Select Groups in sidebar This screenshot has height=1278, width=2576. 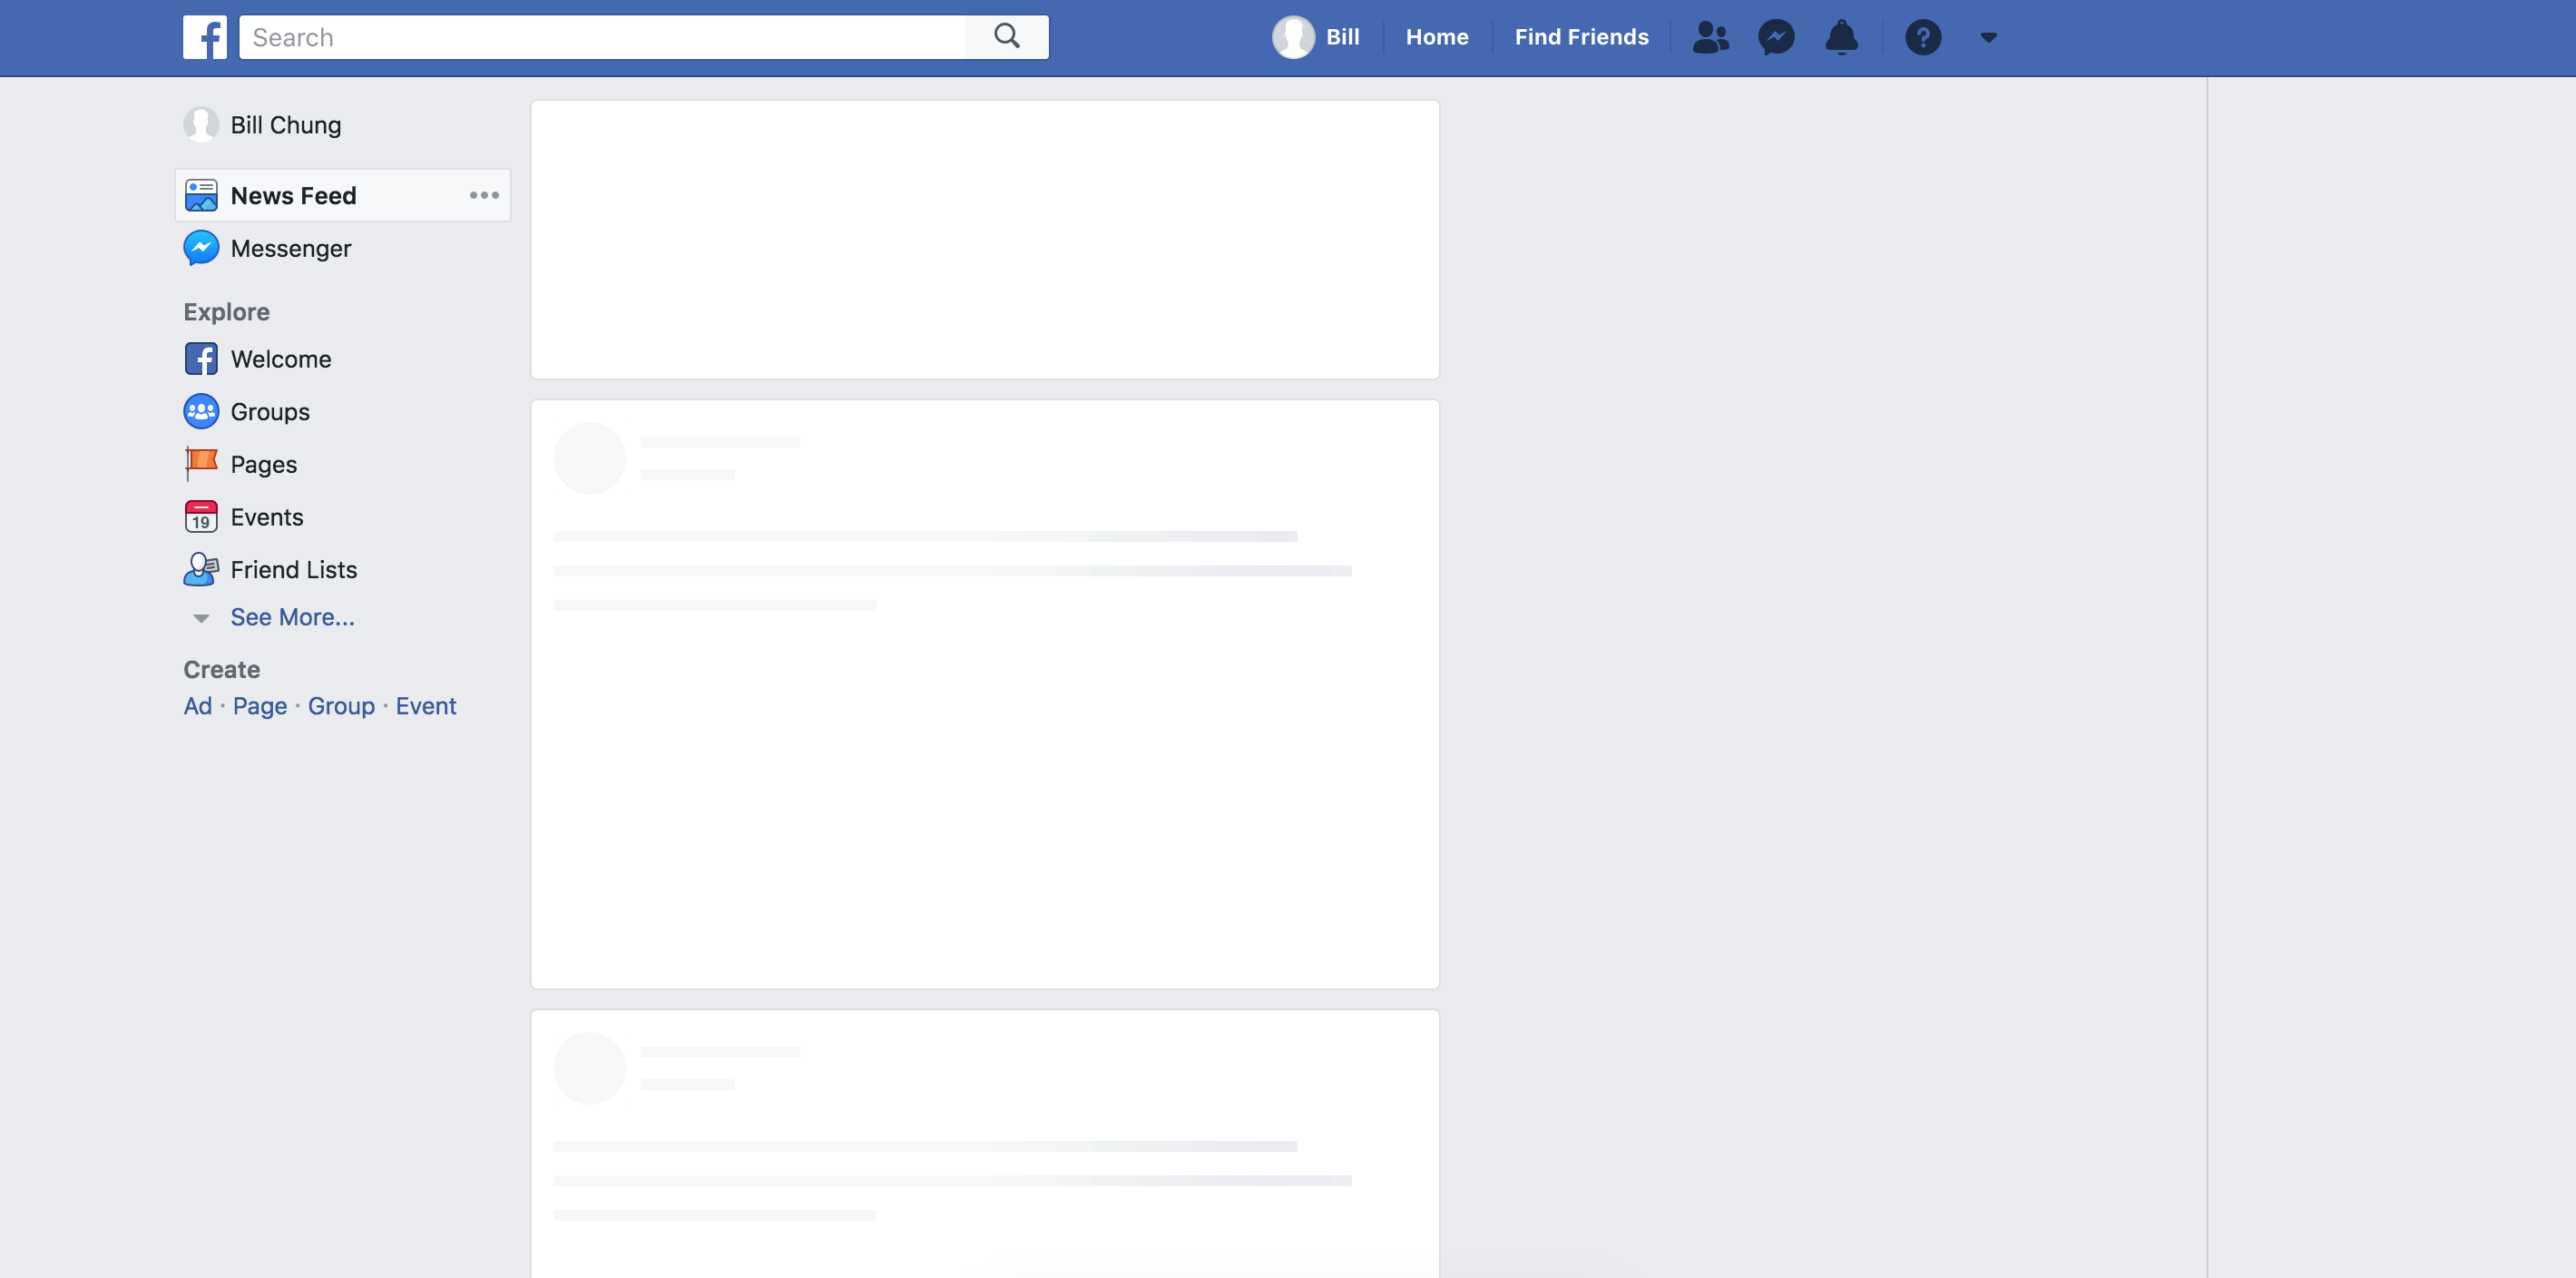click(x=269, y=410)
